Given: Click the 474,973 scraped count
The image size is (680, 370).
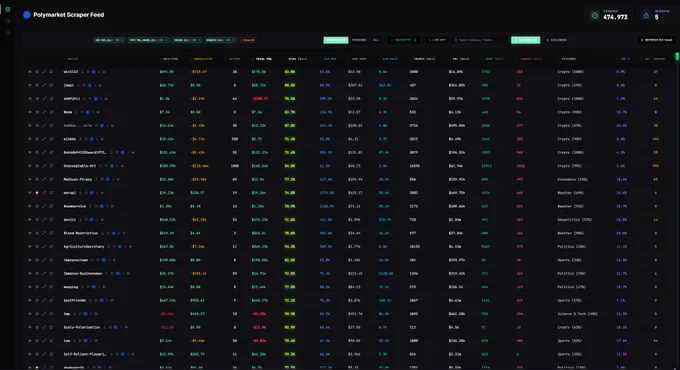Looking at the screenshot, I should tap(615, 17).
